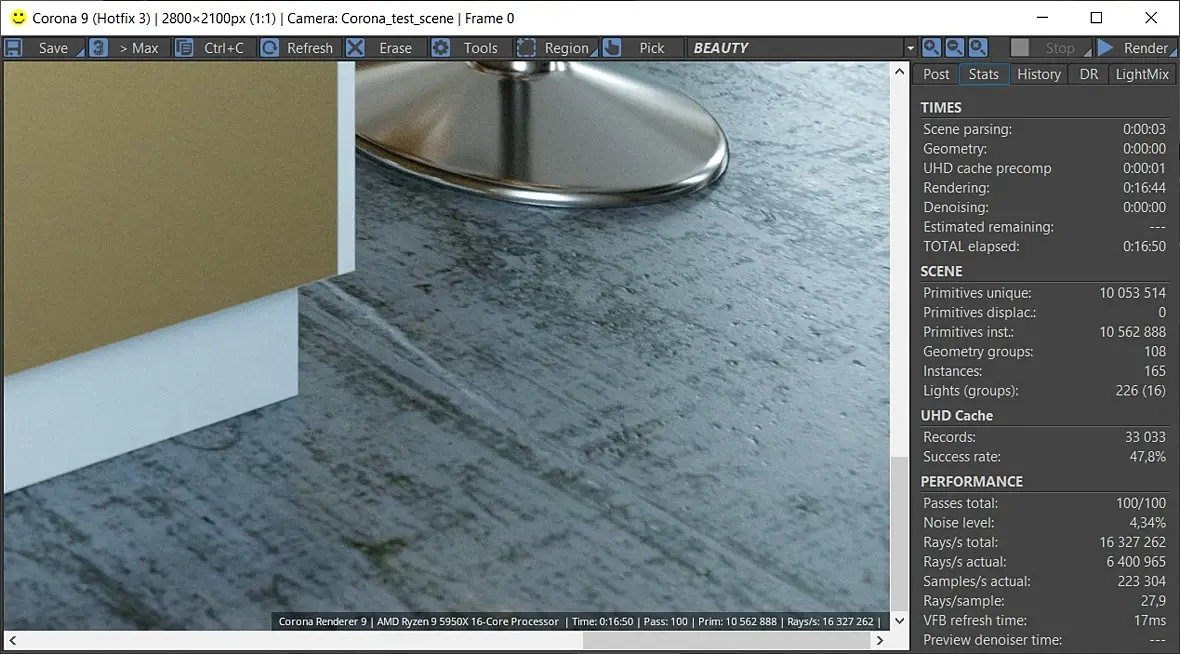Click the Refresh icon

(x=269, y=48)
